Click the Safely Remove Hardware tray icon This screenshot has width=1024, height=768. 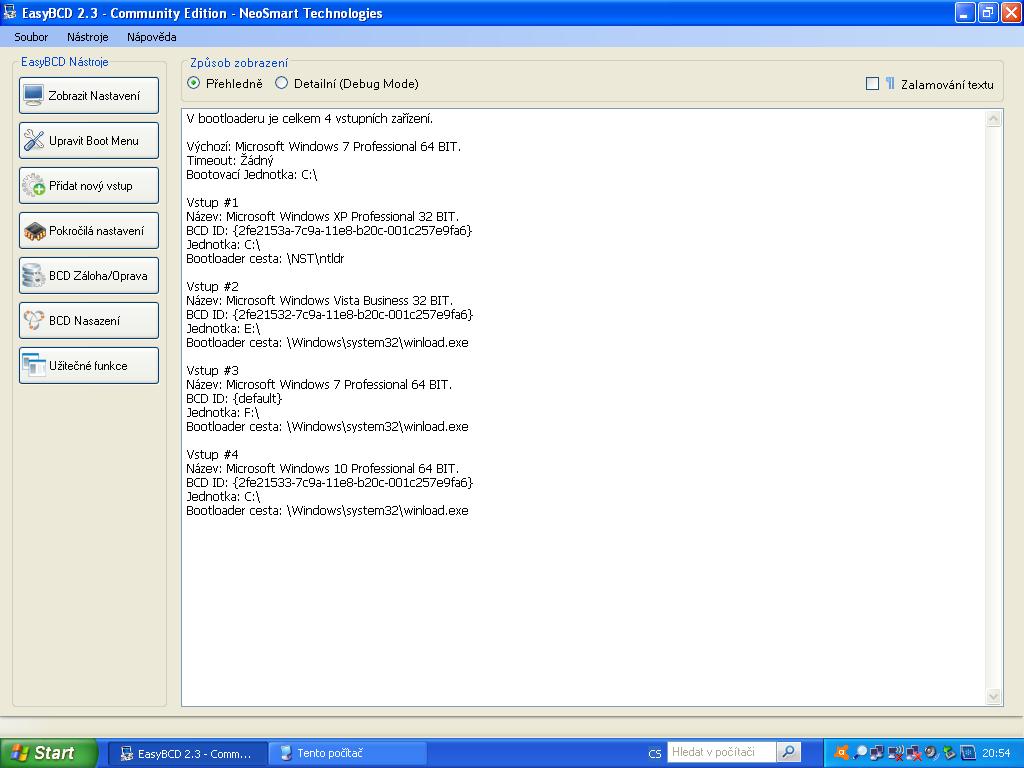point(950,753)
